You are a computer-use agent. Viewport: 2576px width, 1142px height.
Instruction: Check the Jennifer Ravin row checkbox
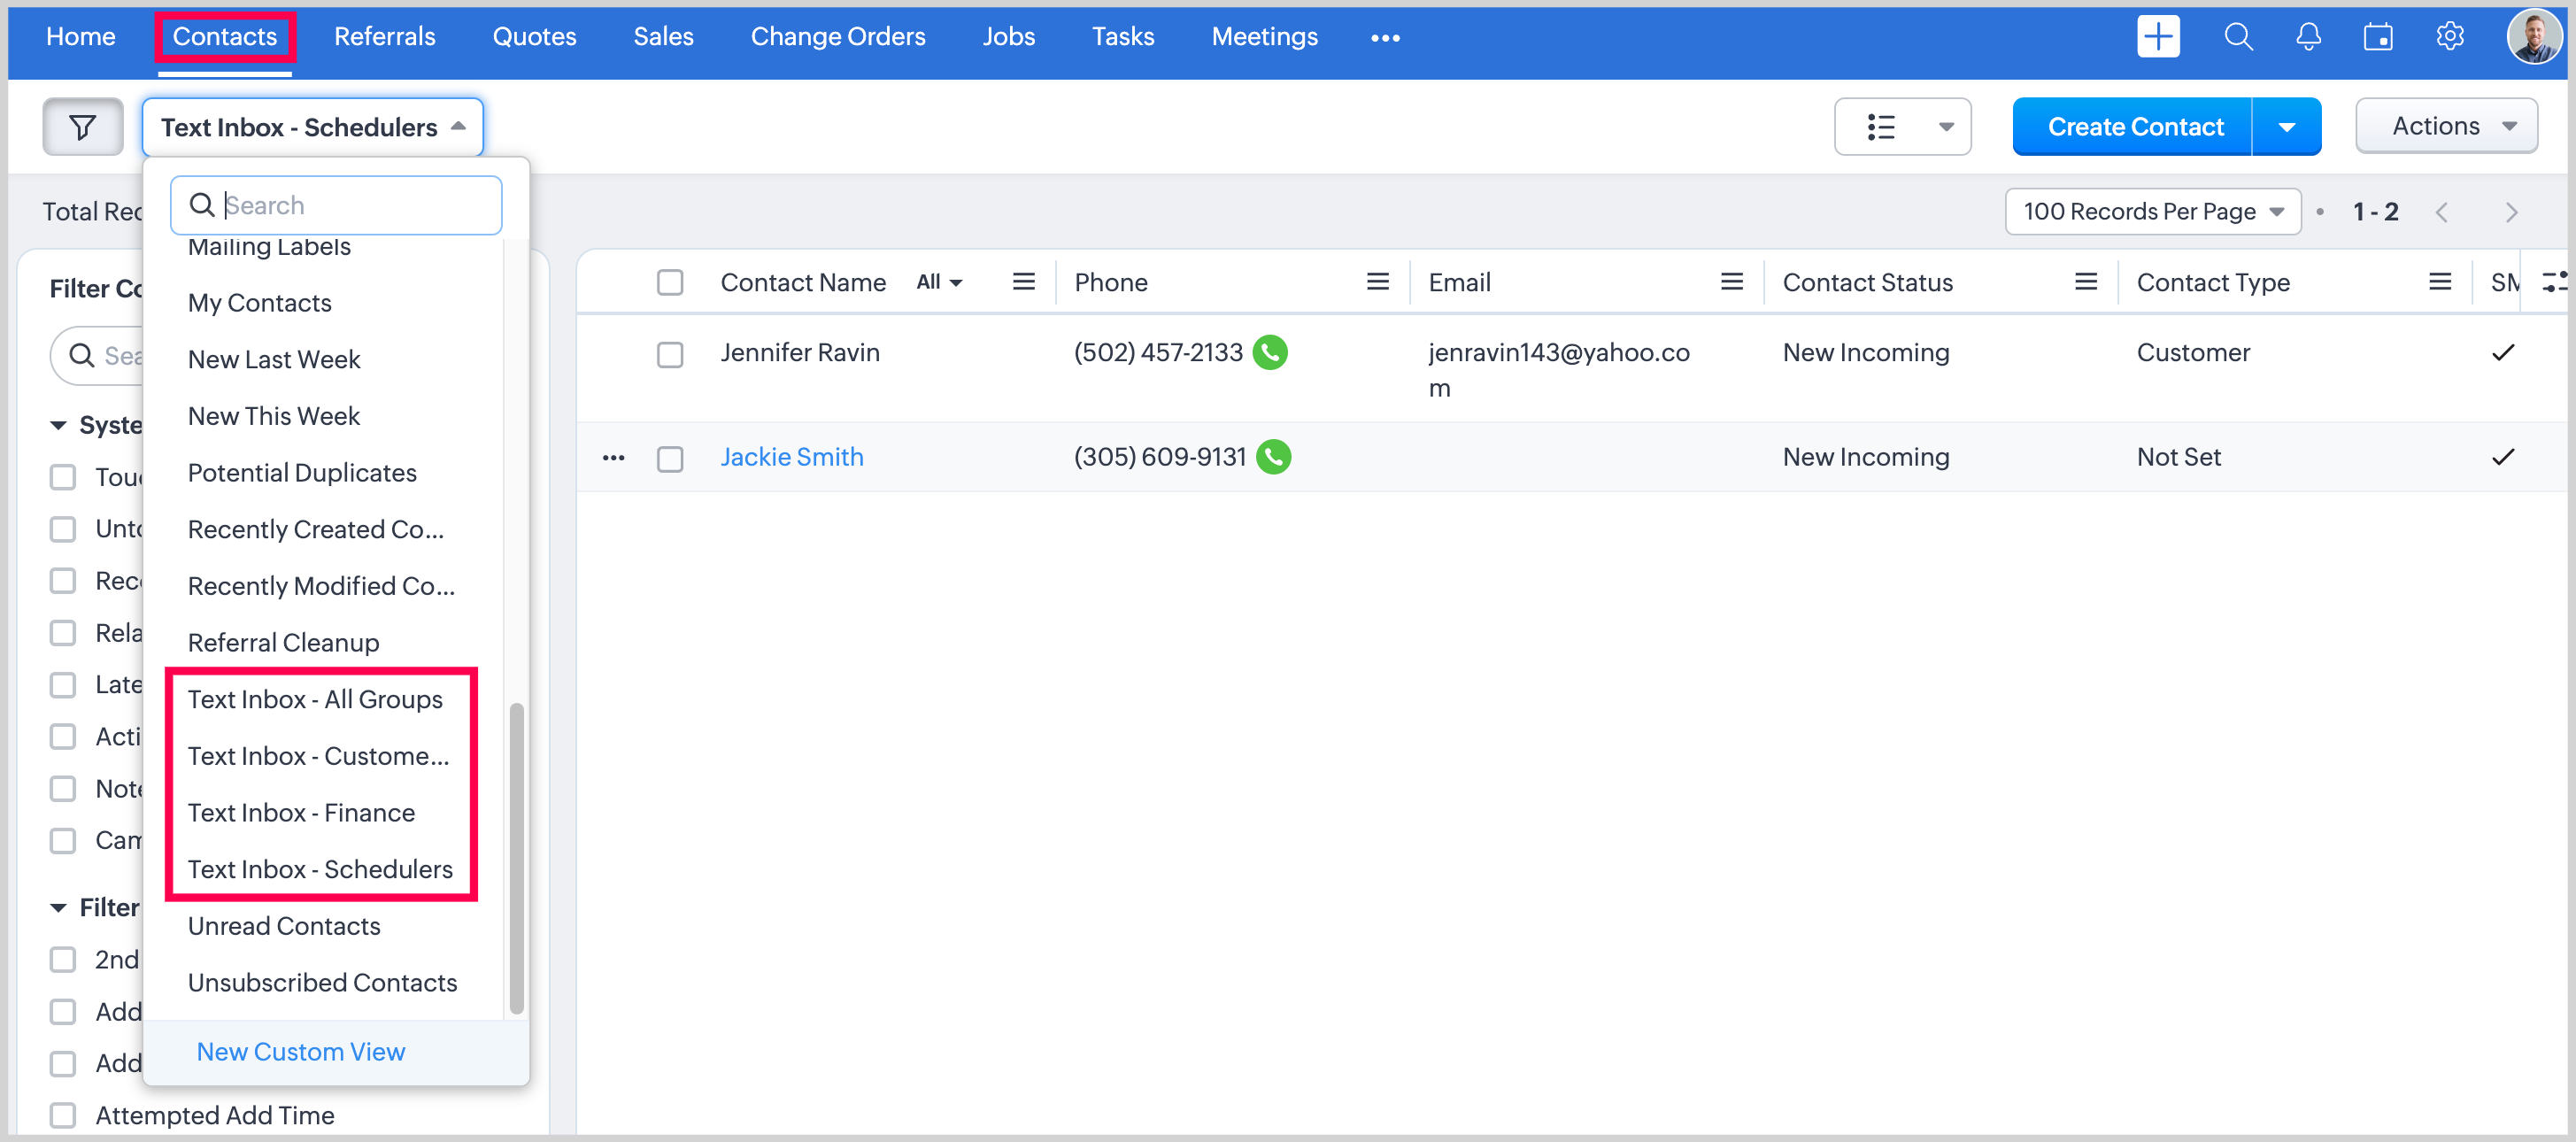click(x=669, y=355)
